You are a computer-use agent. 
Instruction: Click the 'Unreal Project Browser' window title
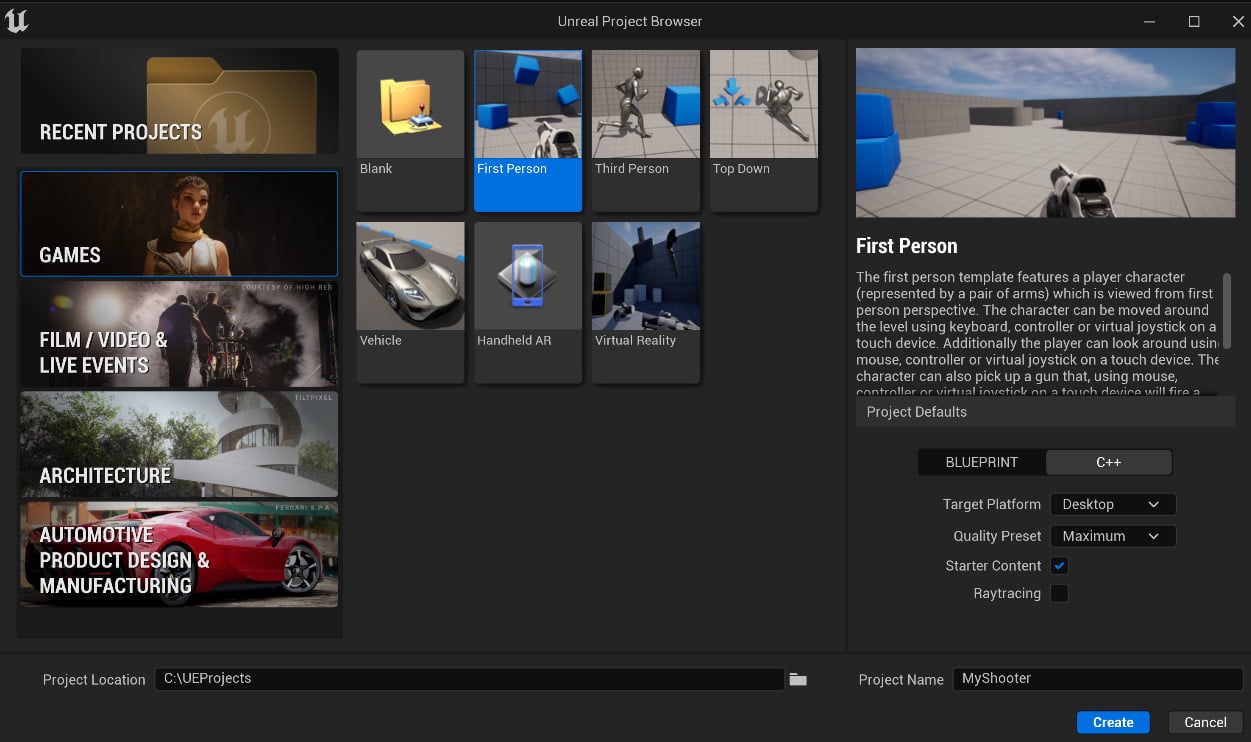tap(630, 21)
